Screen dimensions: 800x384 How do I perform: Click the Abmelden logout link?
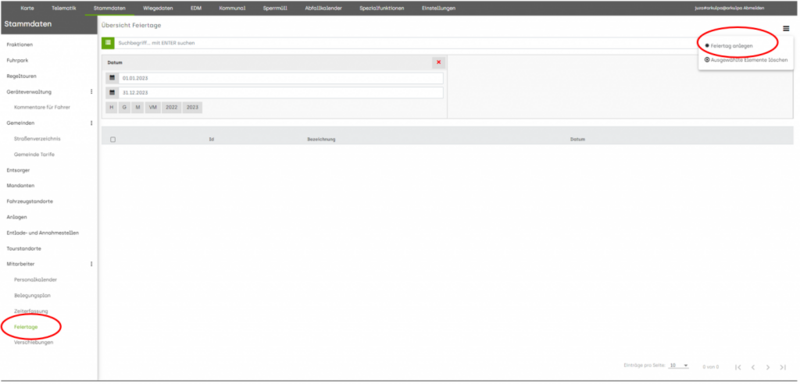pyautogui.click(x=755, y=8)
